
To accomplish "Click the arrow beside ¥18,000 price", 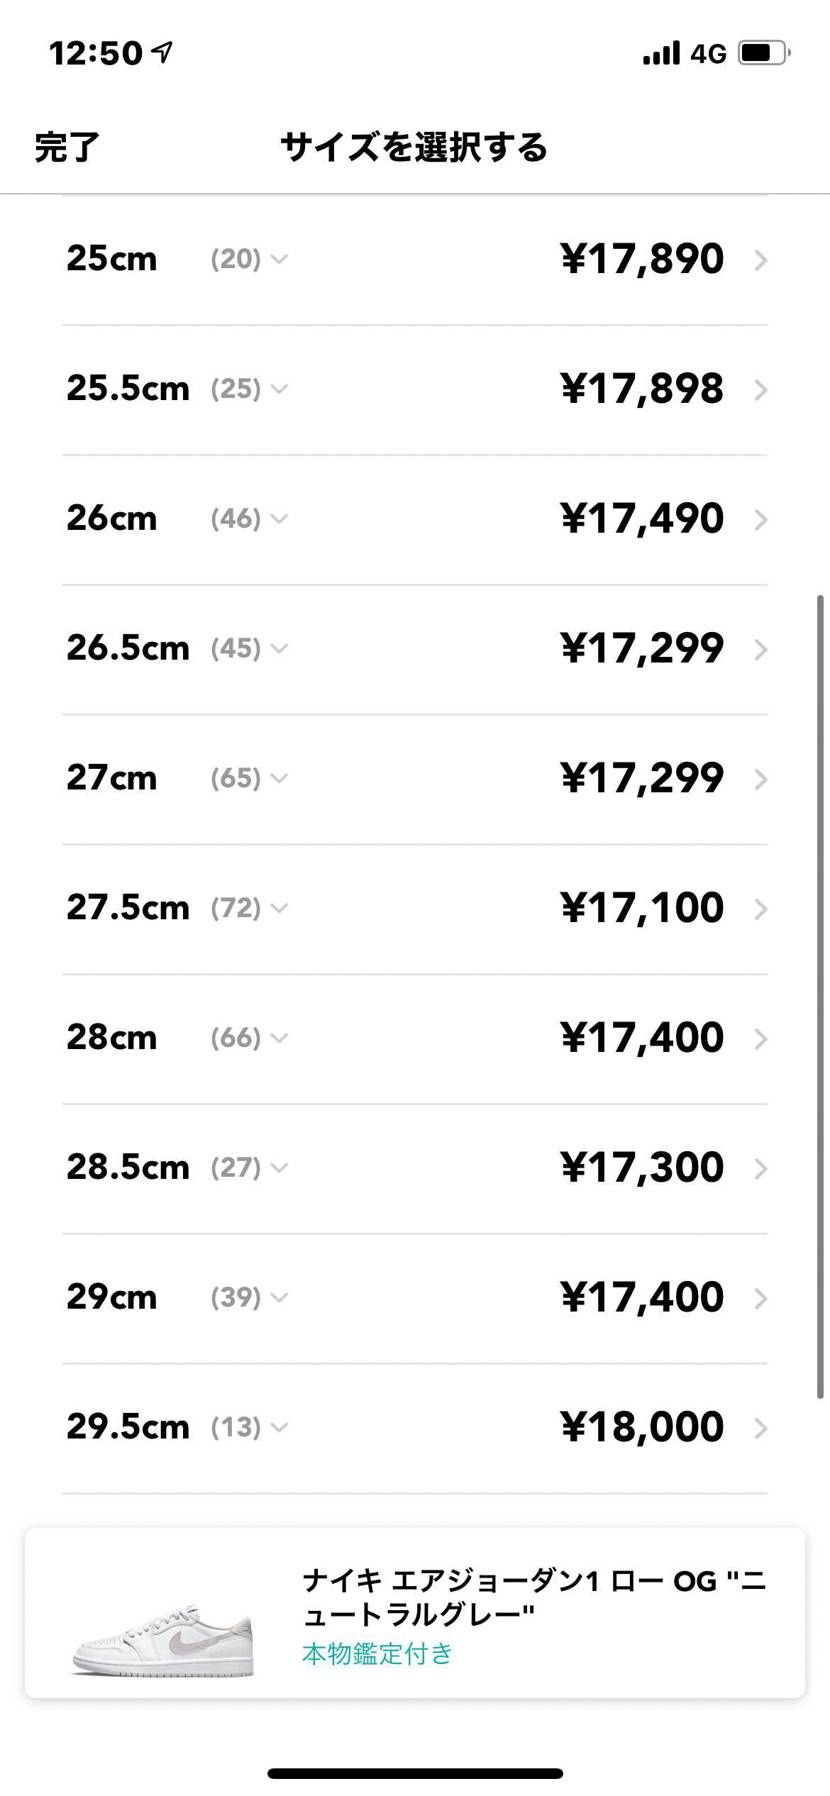I will click(761, 1428).
